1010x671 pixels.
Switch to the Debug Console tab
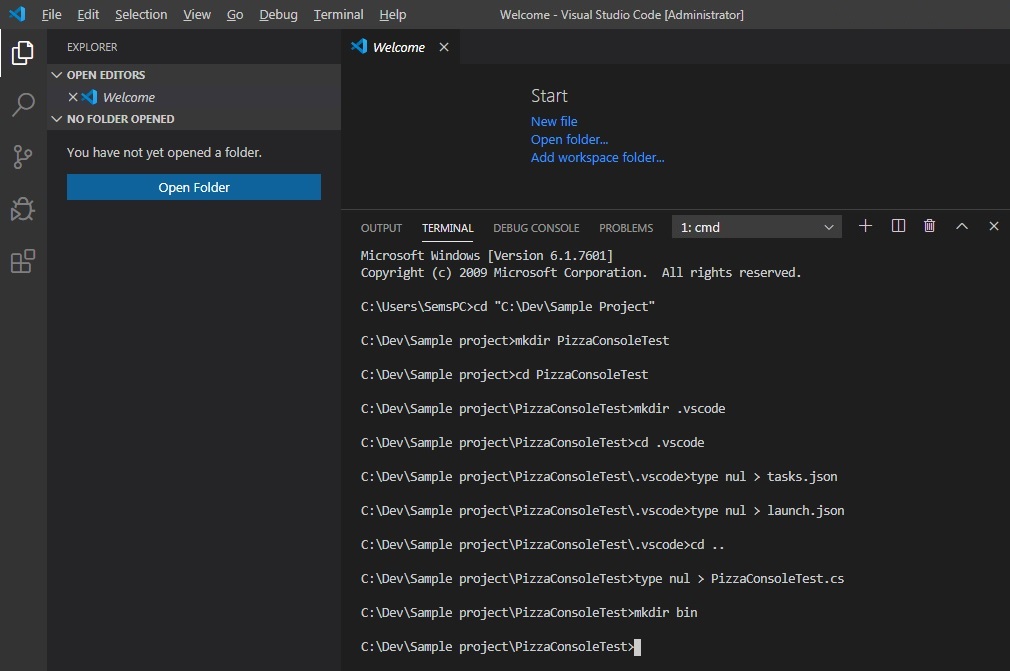536,228
